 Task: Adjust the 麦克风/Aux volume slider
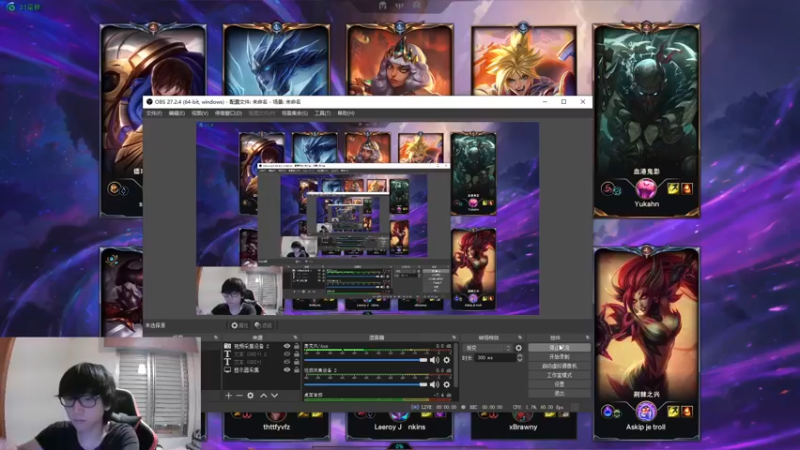365,360
